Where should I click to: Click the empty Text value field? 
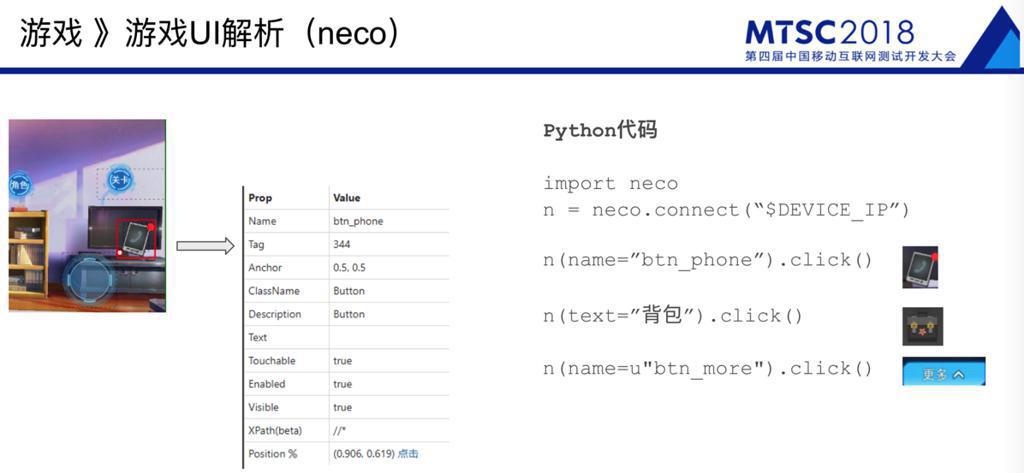coord(388,337)
